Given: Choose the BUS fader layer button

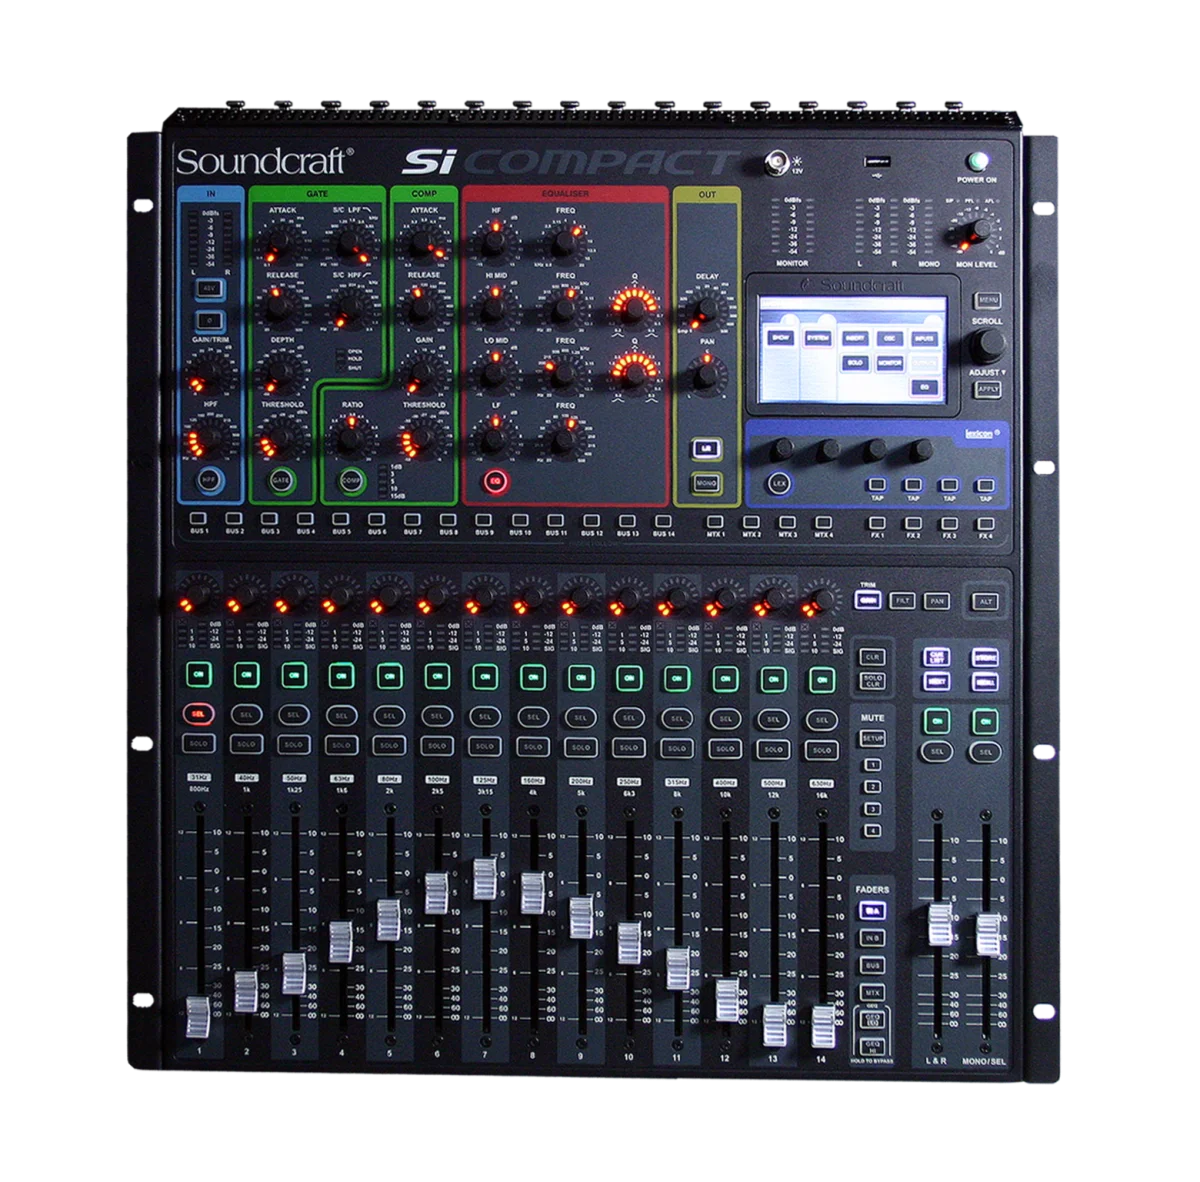Looking at the screenshot, I should (x=872, y=966).
